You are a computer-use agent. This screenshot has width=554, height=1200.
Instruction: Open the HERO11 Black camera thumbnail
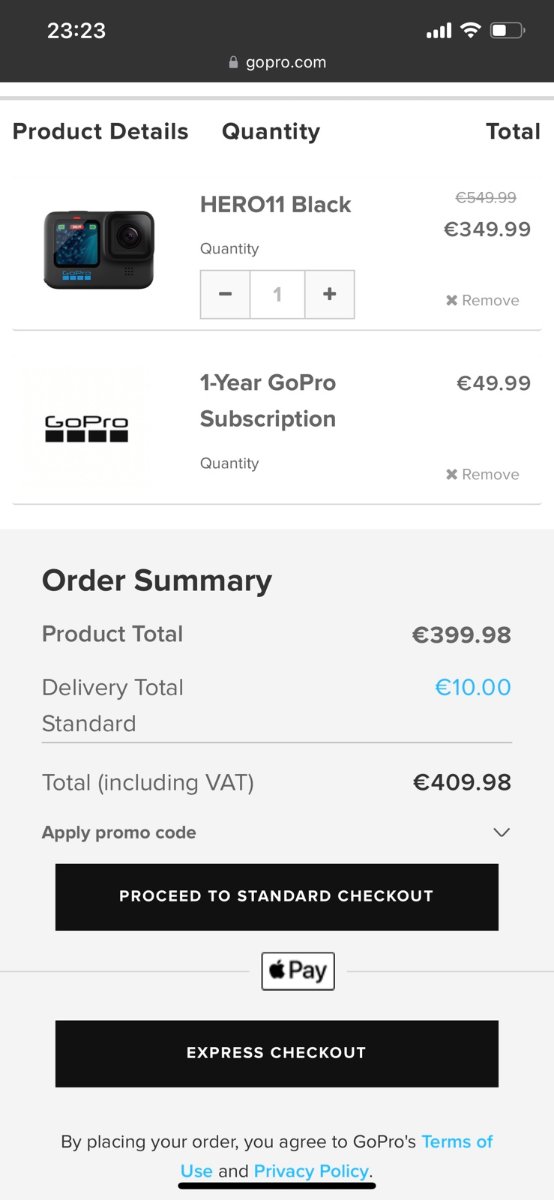pos(98,249)
